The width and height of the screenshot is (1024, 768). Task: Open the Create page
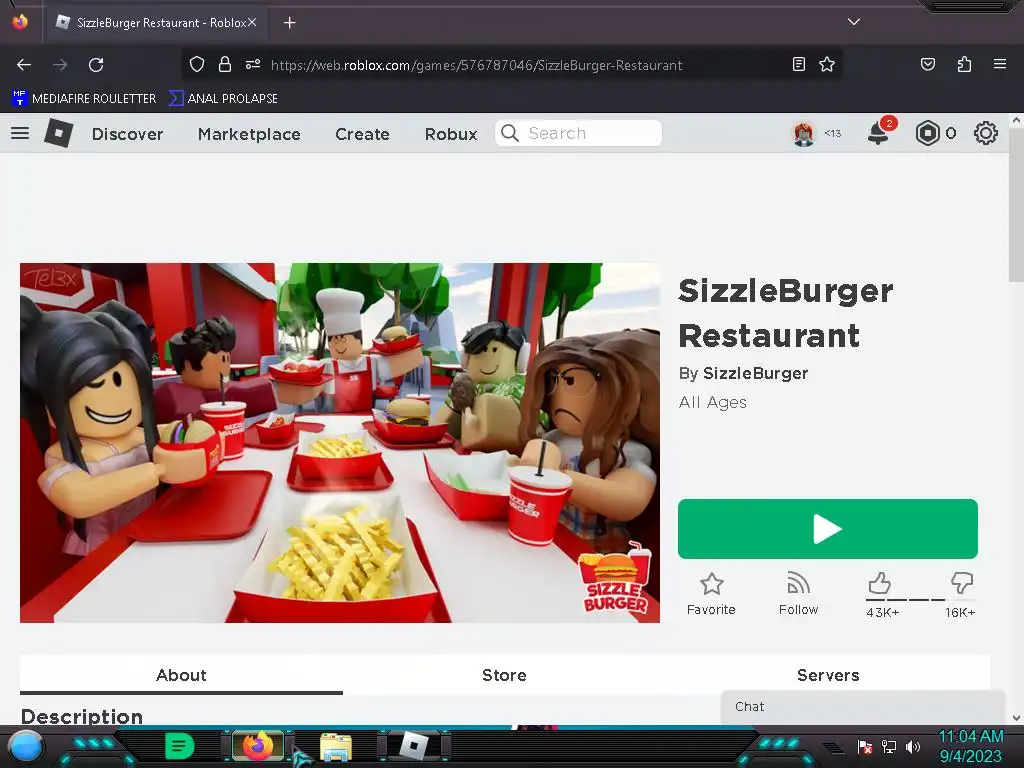click(362, 134)
